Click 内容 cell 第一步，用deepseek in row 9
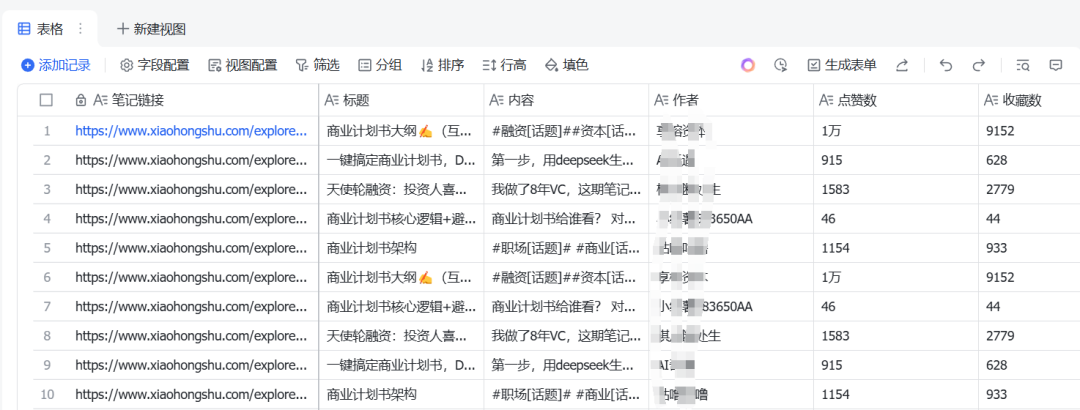Screen dimensions: 1080x410 point(566,365)
